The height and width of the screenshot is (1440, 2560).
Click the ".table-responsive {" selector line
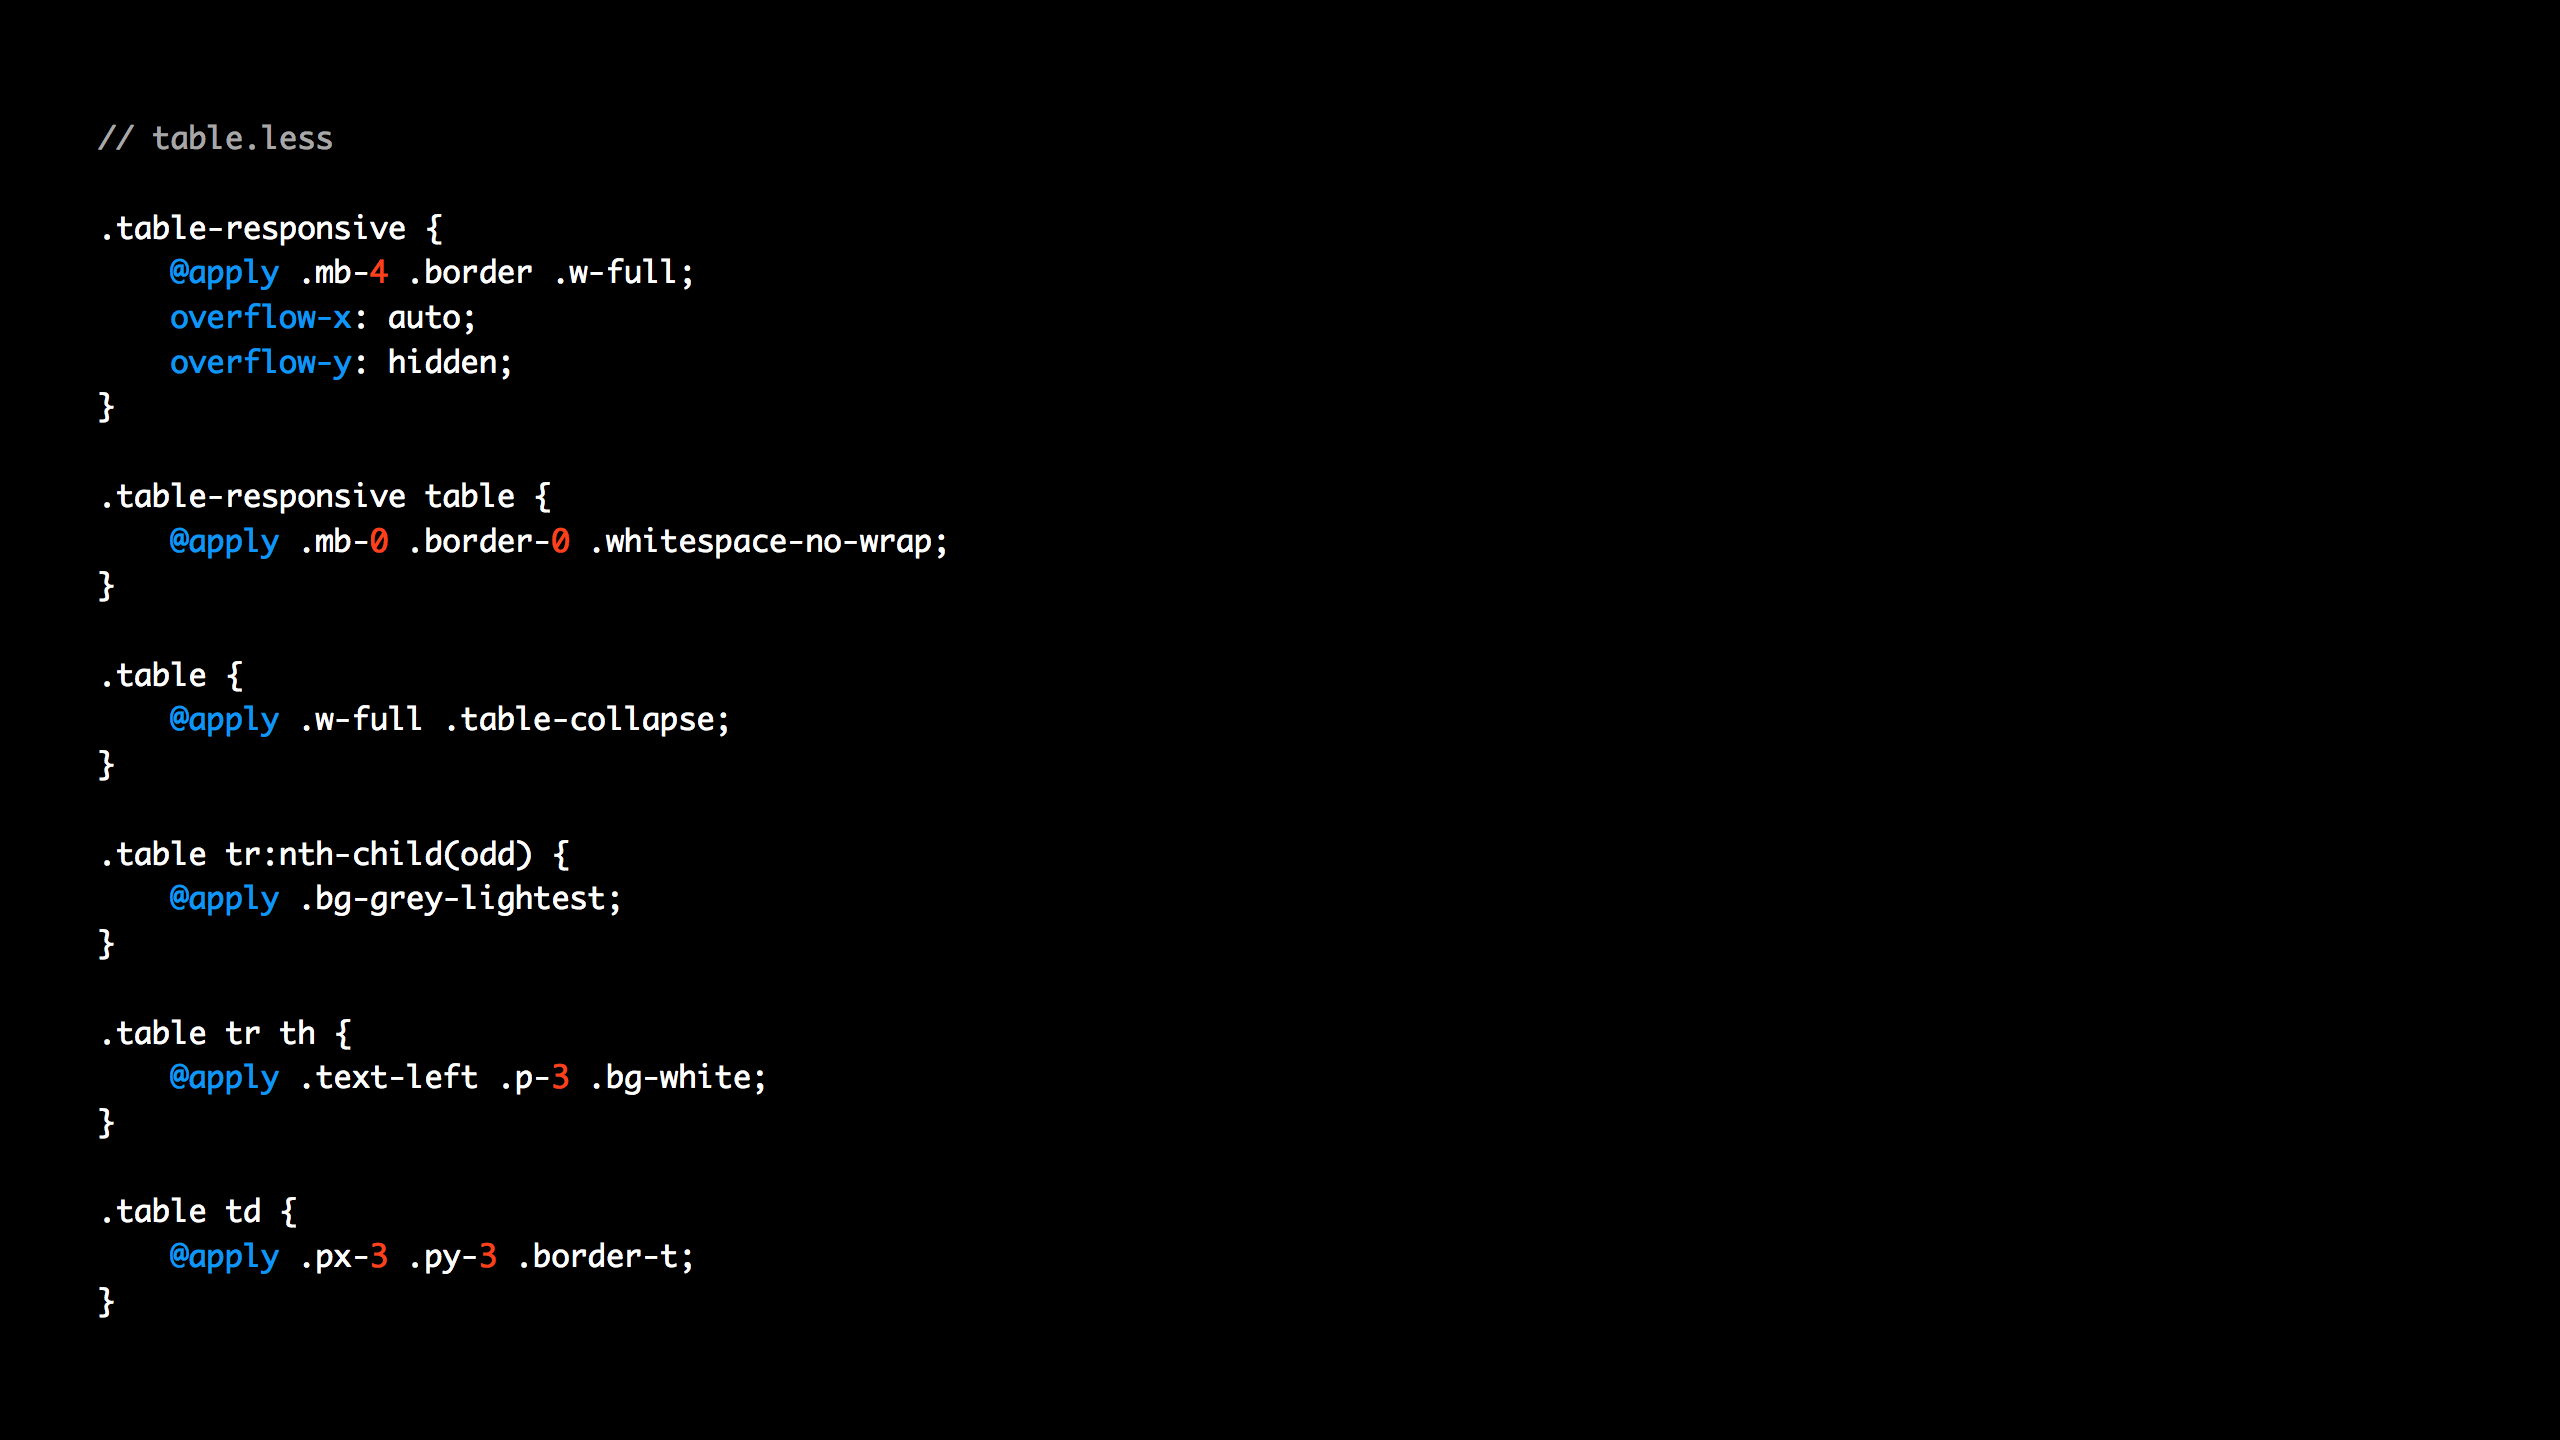[x=270, y=228]
